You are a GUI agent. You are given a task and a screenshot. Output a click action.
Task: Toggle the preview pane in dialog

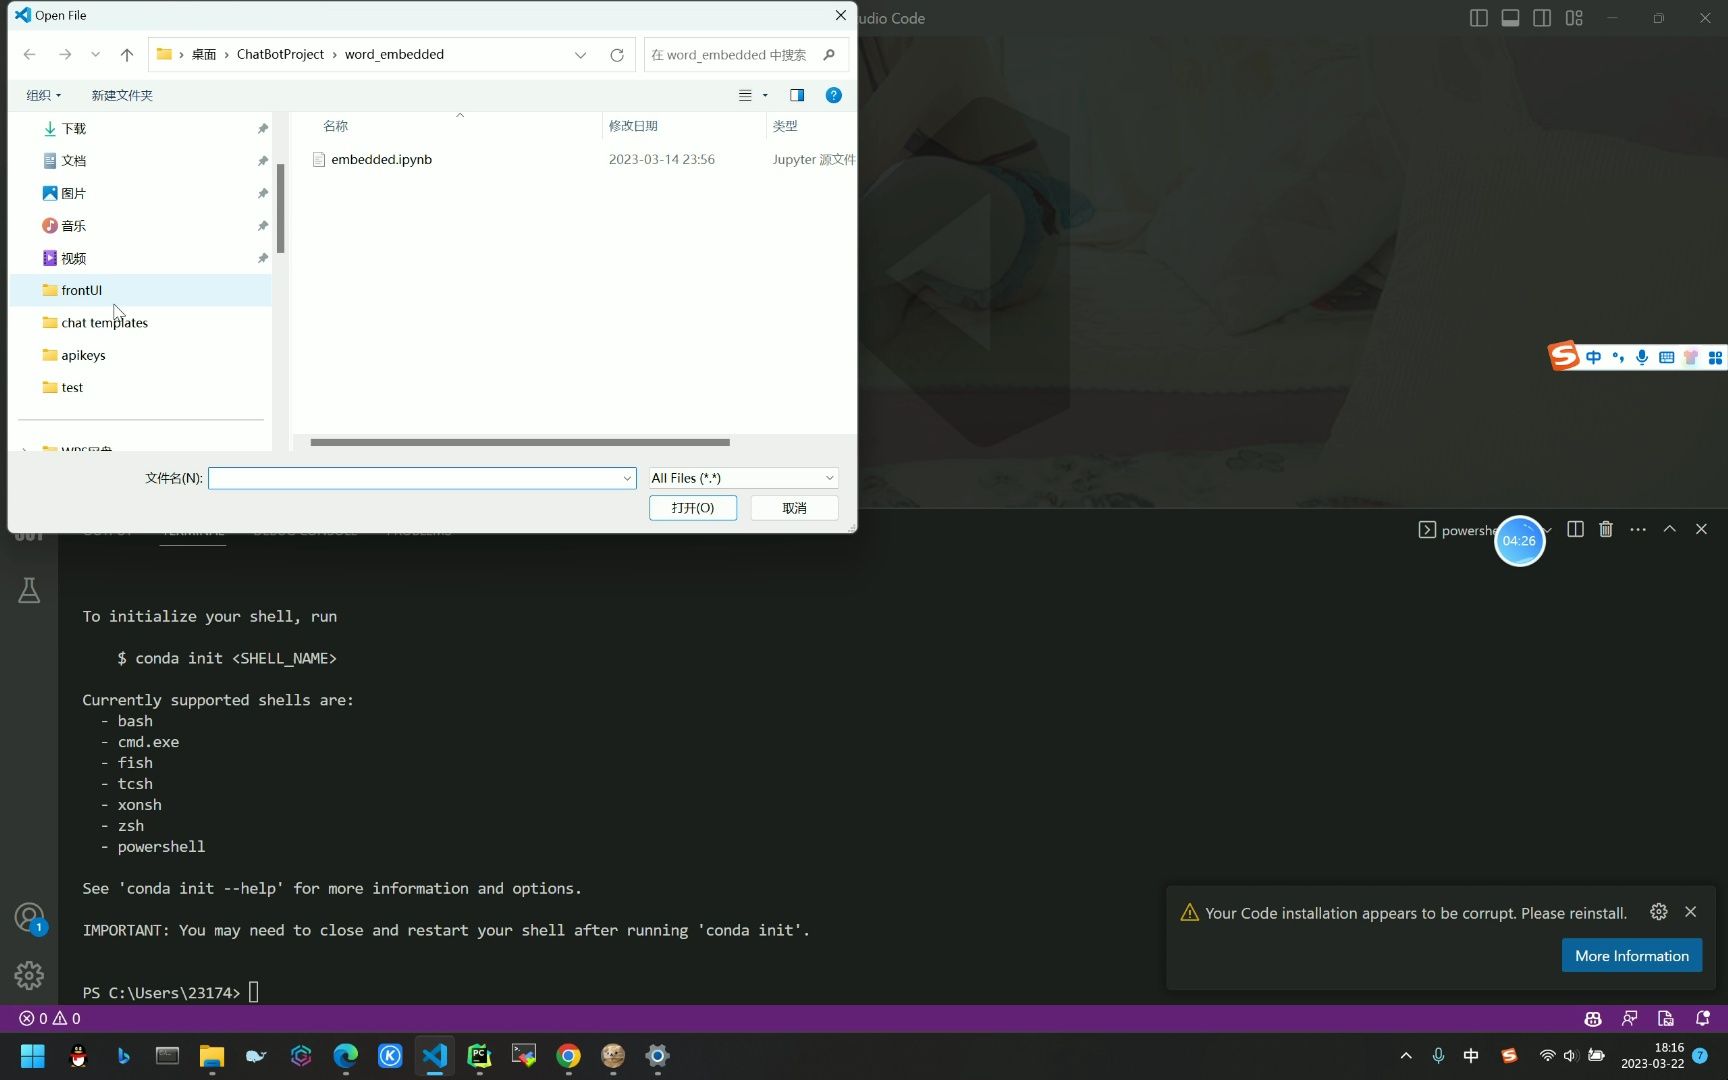click(x=797, y=95)
